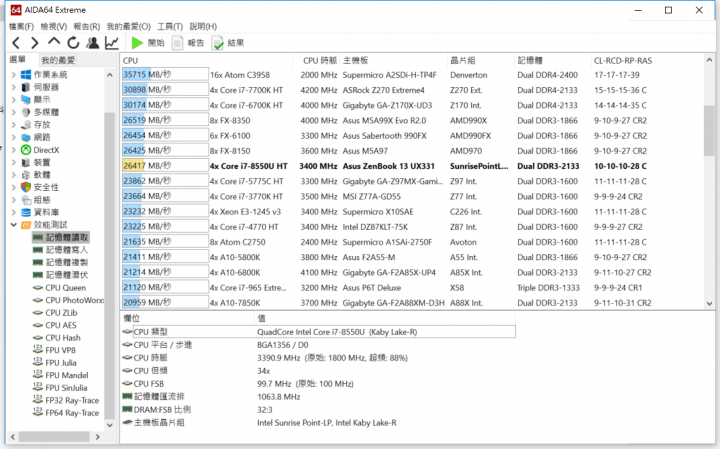Select FP64 Ray-Trace benchmark
720x449 pixels.
(x=66, y=413)
